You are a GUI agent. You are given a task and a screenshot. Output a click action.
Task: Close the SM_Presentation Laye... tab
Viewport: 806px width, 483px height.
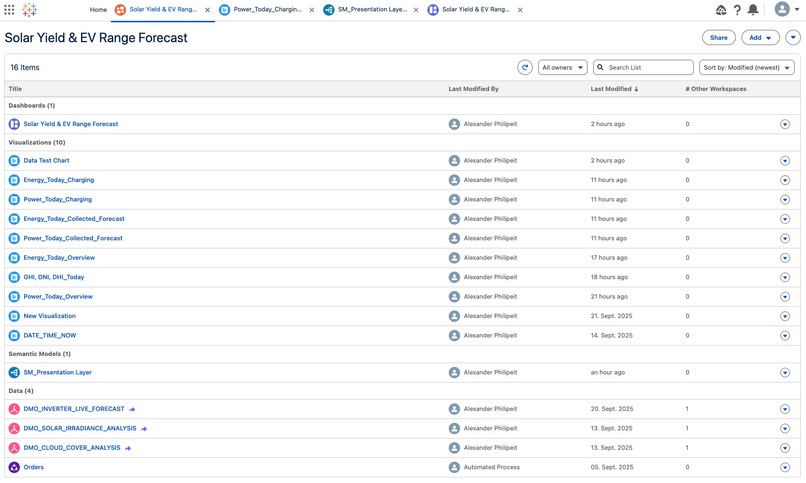(x=416, y=10)
